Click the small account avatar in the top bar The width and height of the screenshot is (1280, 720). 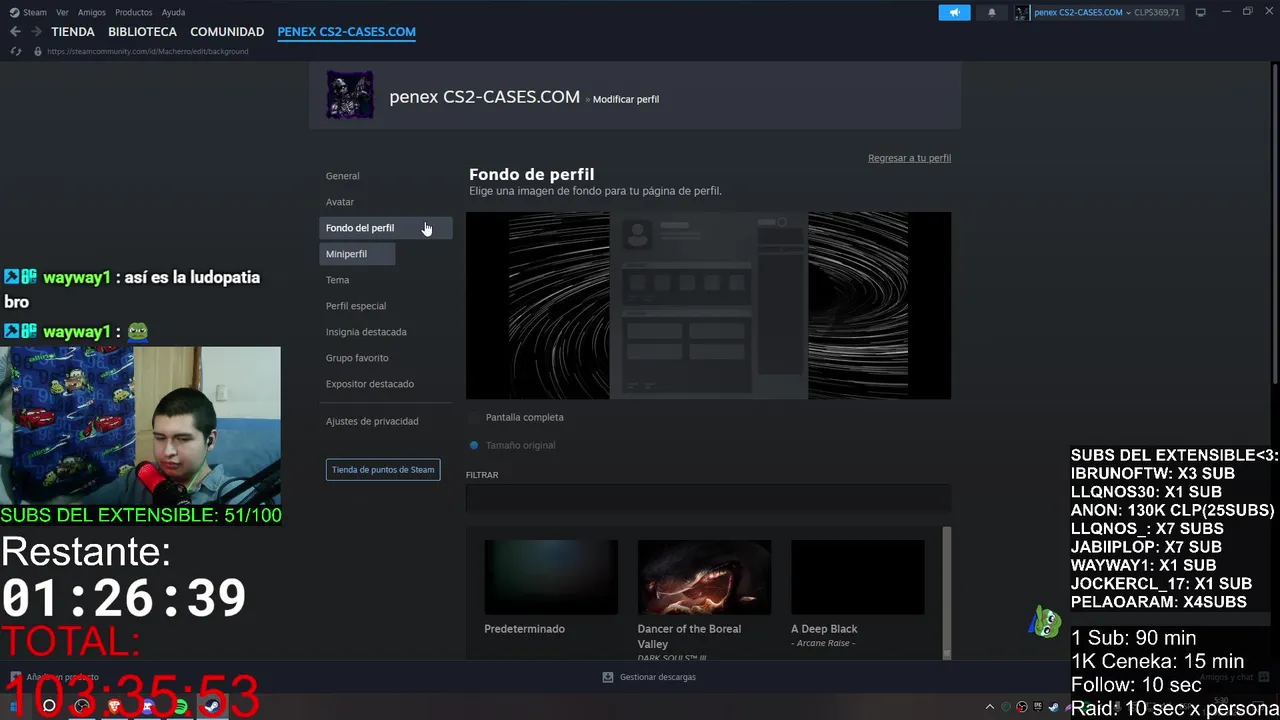click(x=1022, y=12)
